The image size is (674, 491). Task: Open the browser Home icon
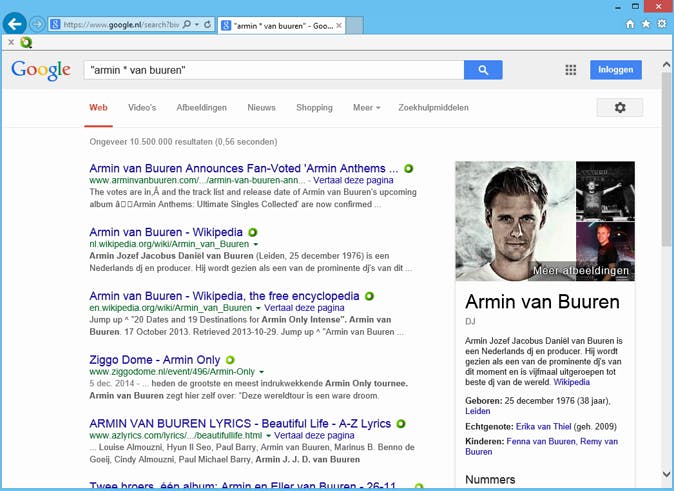(x=630, y=24)
